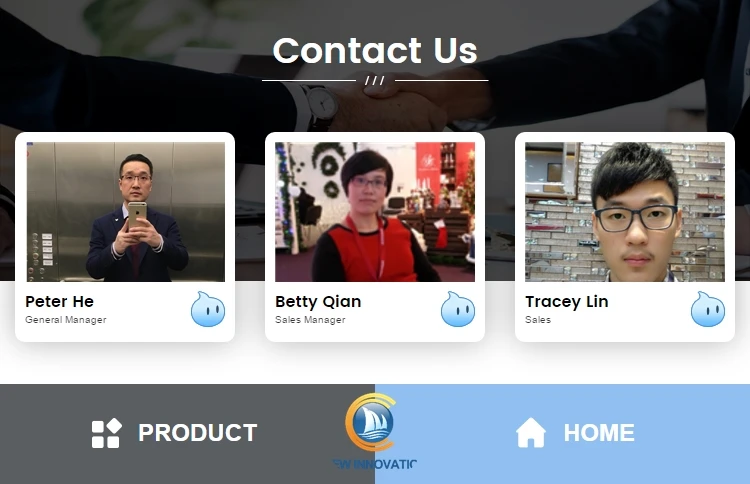The width and height of the screenshot is (750, 484).
Task: Click the chat icon beside Peter He
Action: [x=208, y=309]
